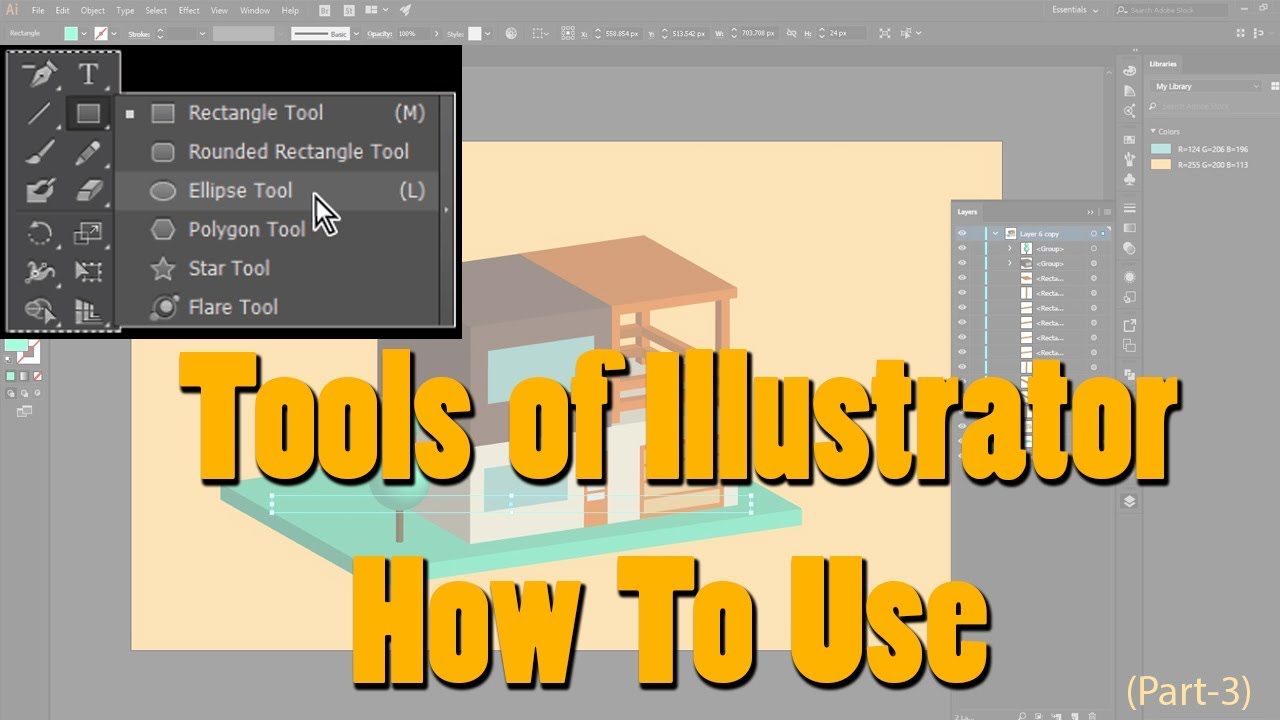The image size is (1280, 720).
Task: Open the My Library dropdown
Action: (x=1207, y=86)
